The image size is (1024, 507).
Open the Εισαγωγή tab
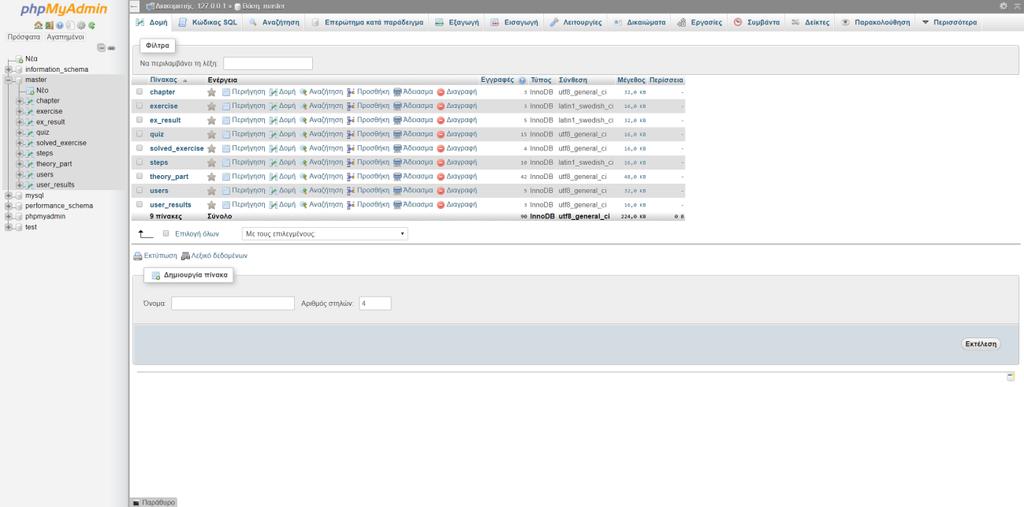[x=515, y=22]
